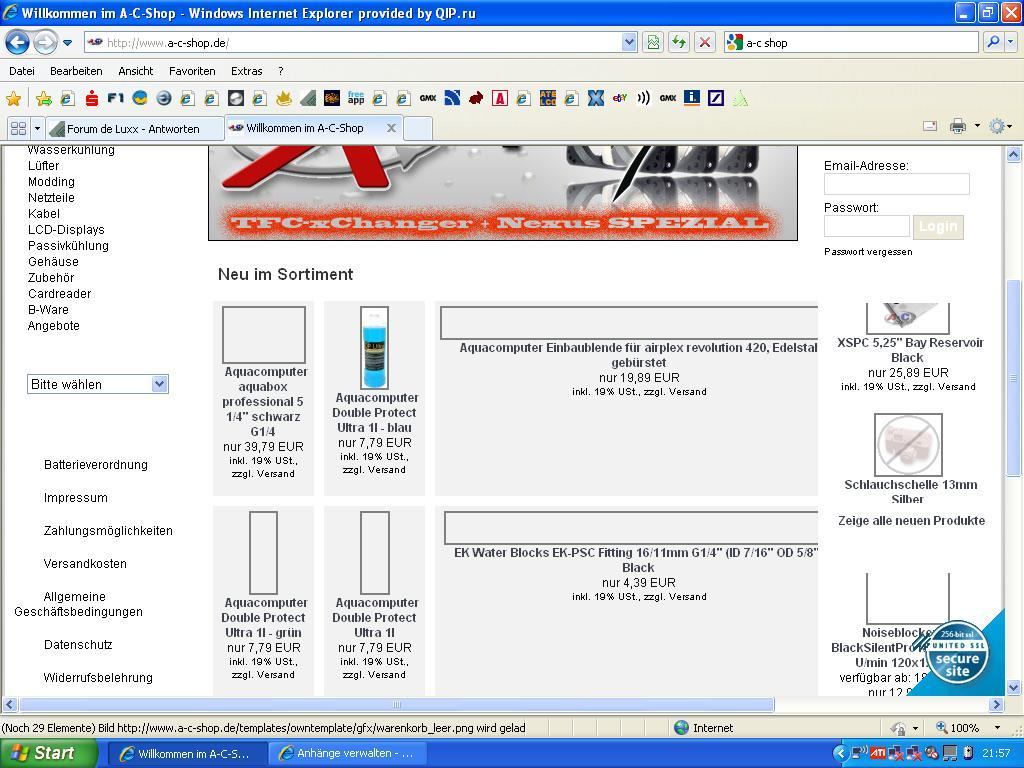Image resolution: width=1024 pixels, height=768 pixels.
Task: Click the TFC-xChanger Nexus SPEZIAL banner
Action: click(502, 193)
